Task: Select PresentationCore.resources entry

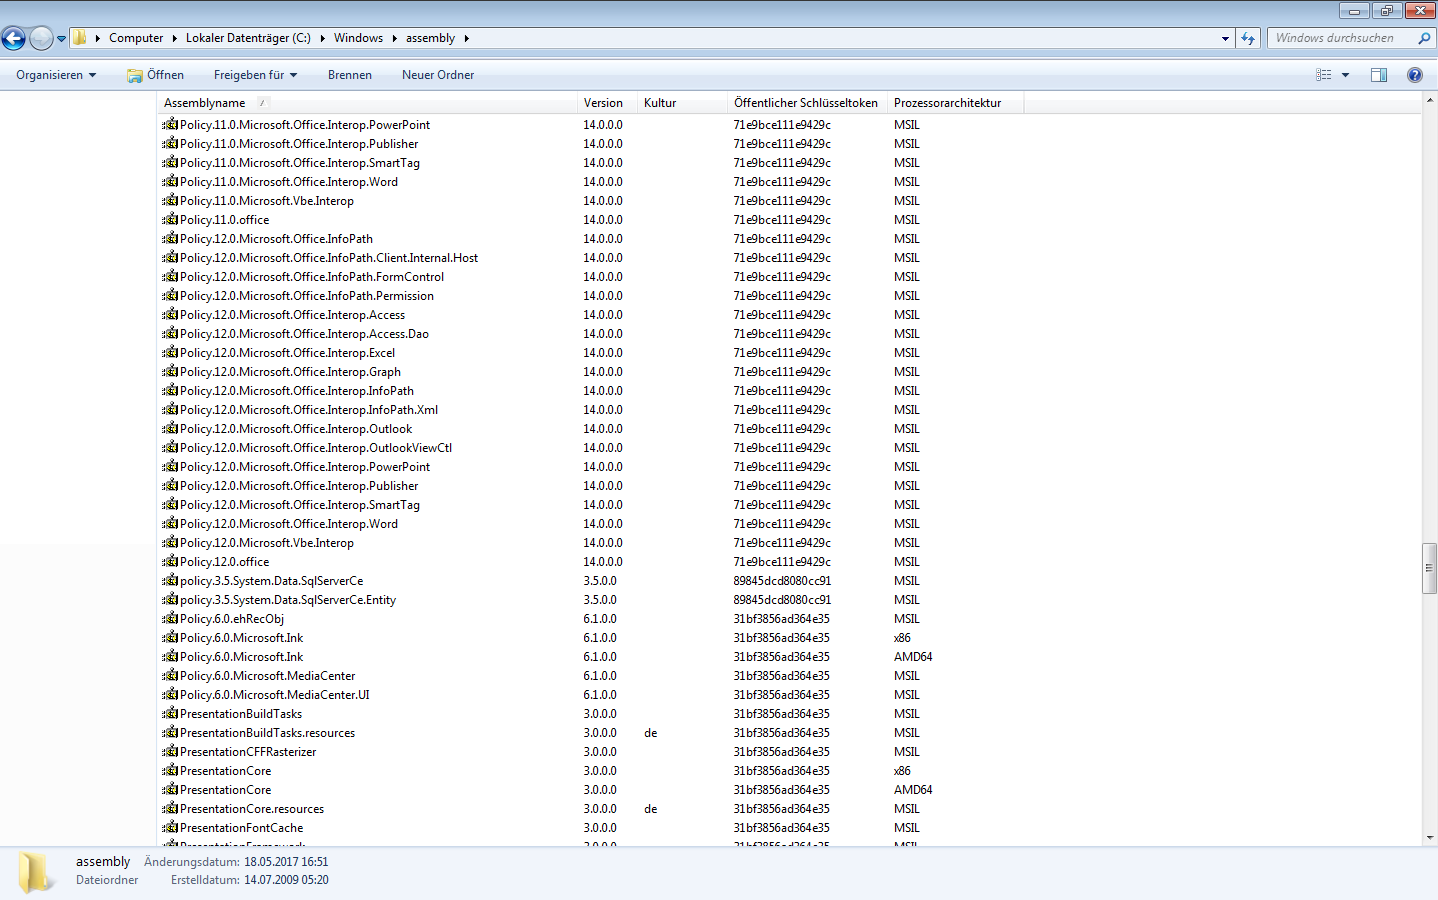Action: point(252,808)
